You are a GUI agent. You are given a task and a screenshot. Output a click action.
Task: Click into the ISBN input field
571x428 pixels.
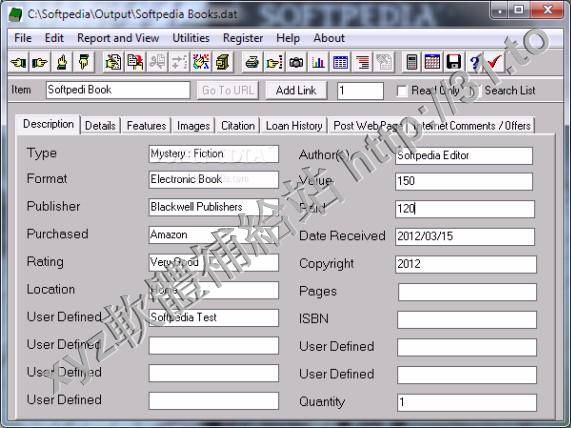tap(467, 319)
